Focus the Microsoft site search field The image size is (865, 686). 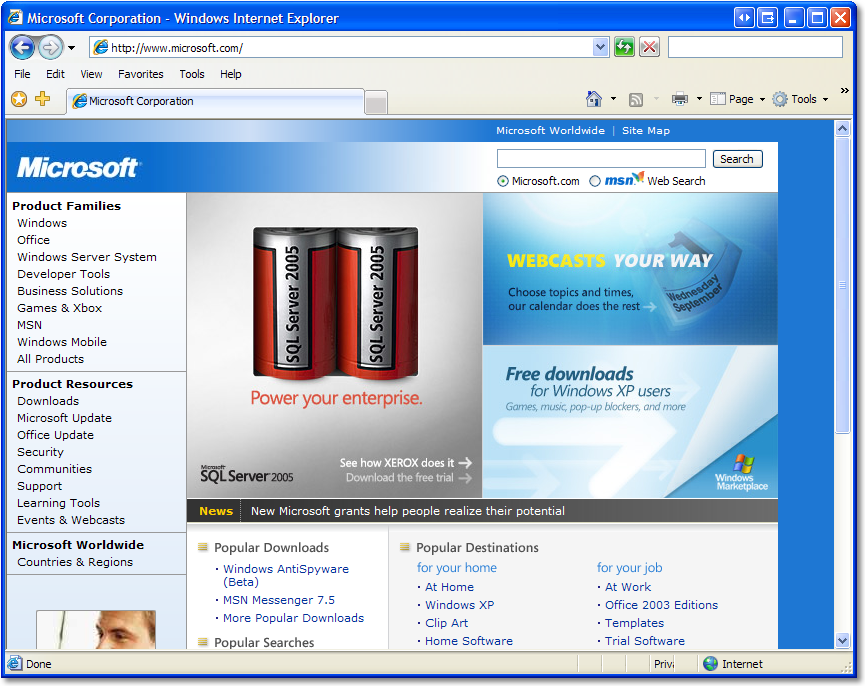tap(601, 159)
